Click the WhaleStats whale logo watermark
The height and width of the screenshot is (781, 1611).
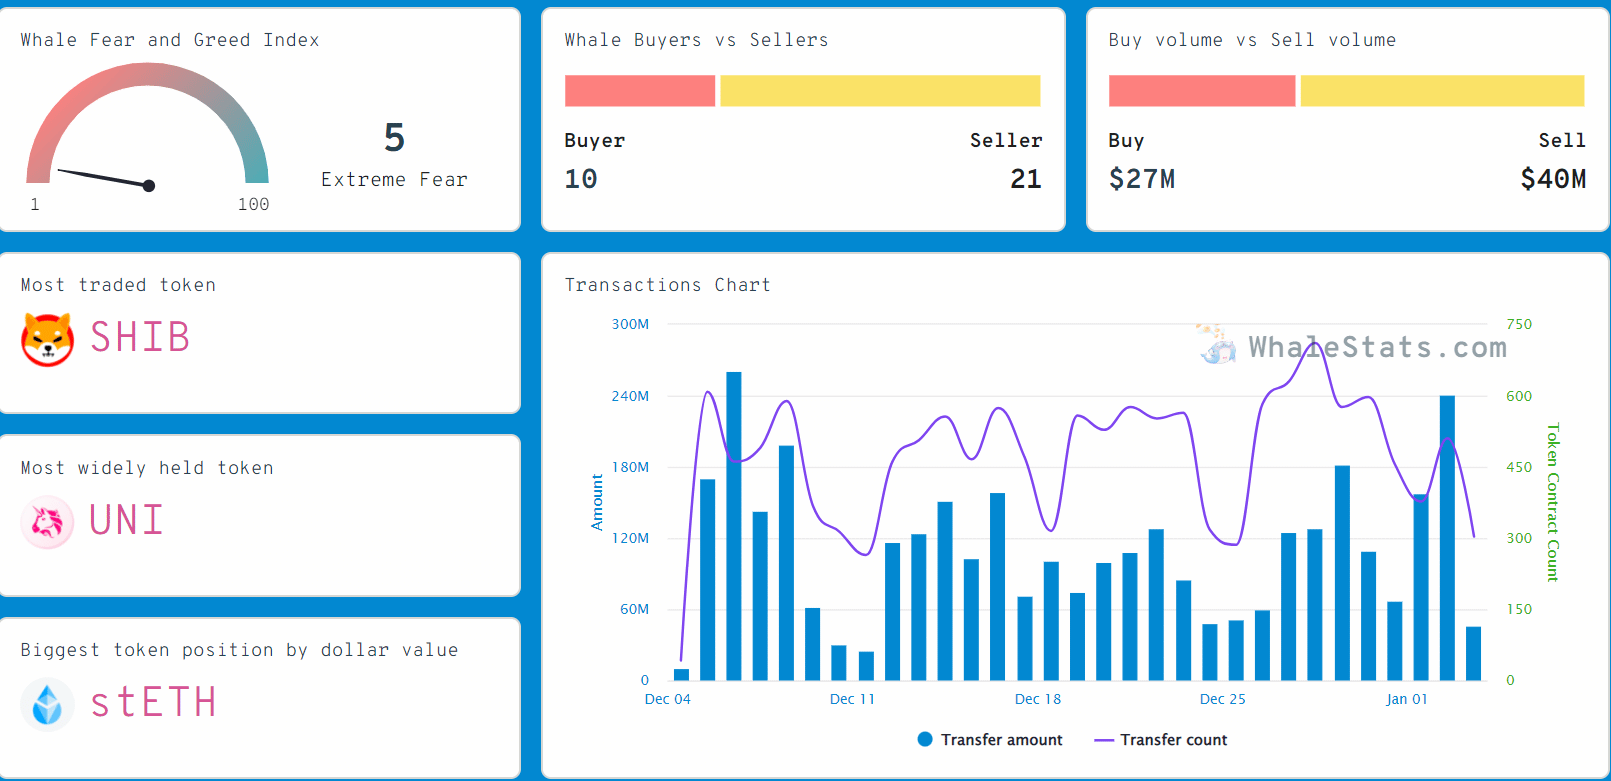(1217, 346)
